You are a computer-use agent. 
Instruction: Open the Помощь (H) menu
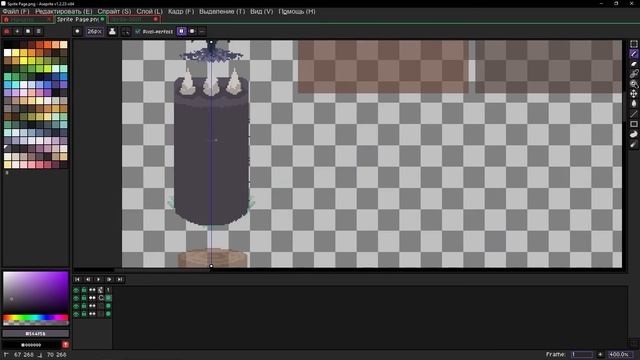pyautogui.click(x=297, y=11)
